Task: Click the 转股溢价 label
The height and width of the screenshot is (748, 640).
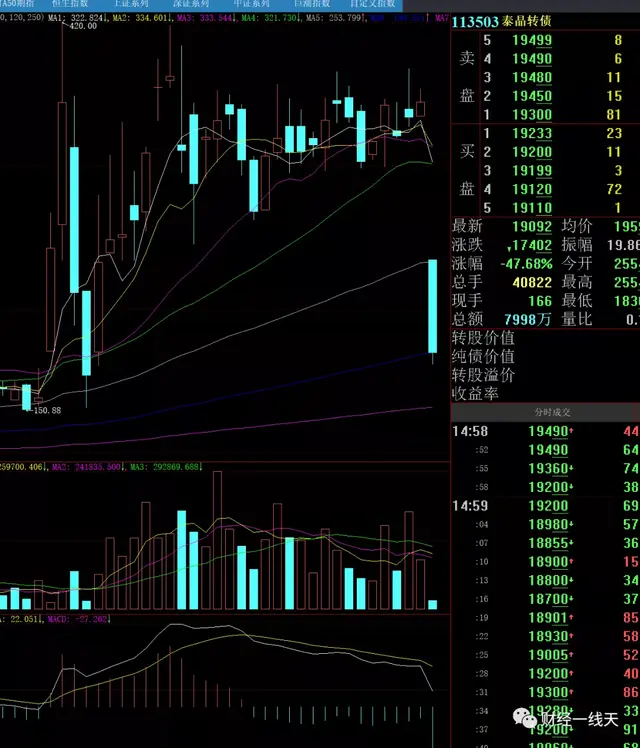Action: point(483,375)
